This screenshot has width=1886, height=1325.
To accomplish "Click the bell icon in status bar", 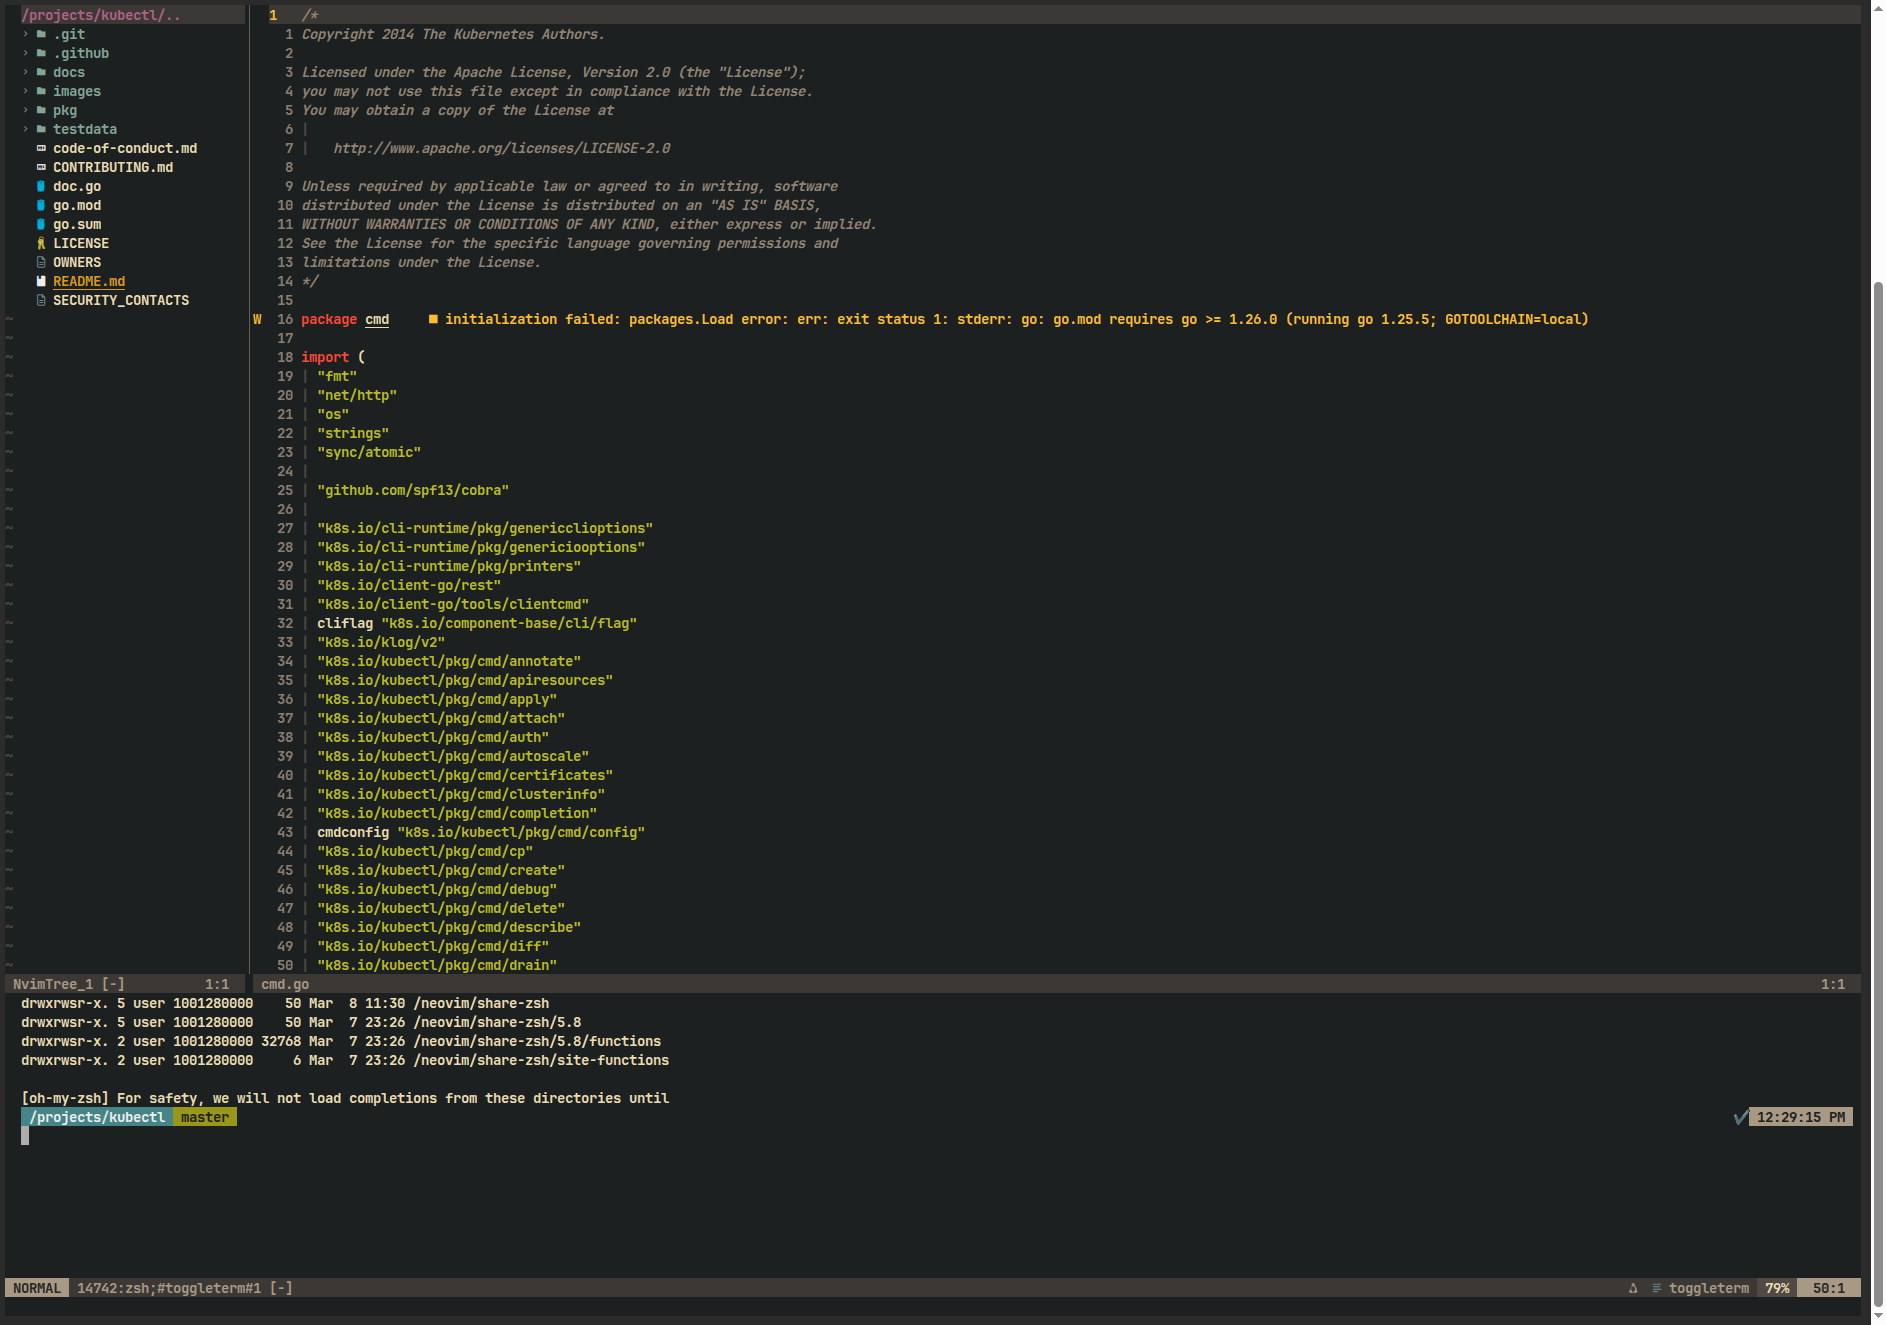I will [1633, 1288].
